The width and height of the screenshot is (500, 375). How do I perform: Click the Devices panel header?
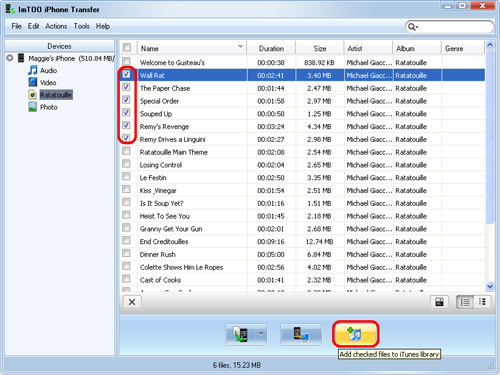point(59,46)
